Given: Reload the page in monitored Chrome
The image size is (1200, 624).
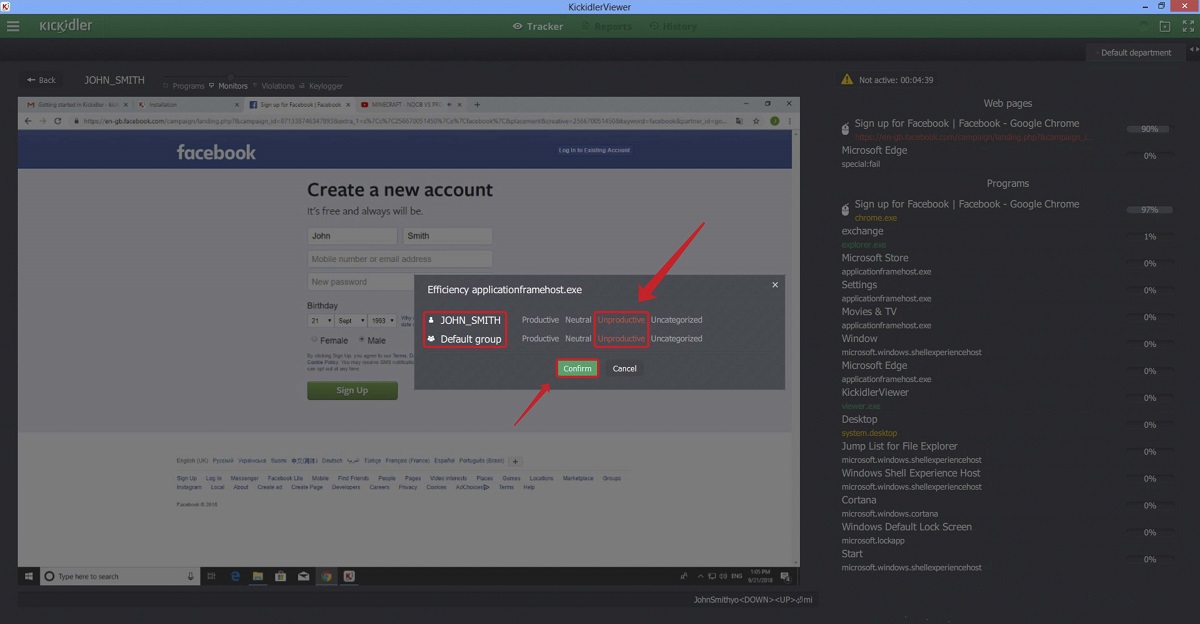Looking at the screenshot, I should (x=58, y=121).
